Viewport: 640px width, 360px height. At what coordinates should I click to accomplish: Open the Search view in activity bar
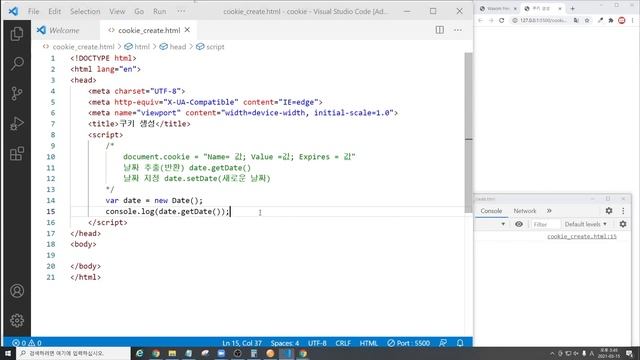17,63
